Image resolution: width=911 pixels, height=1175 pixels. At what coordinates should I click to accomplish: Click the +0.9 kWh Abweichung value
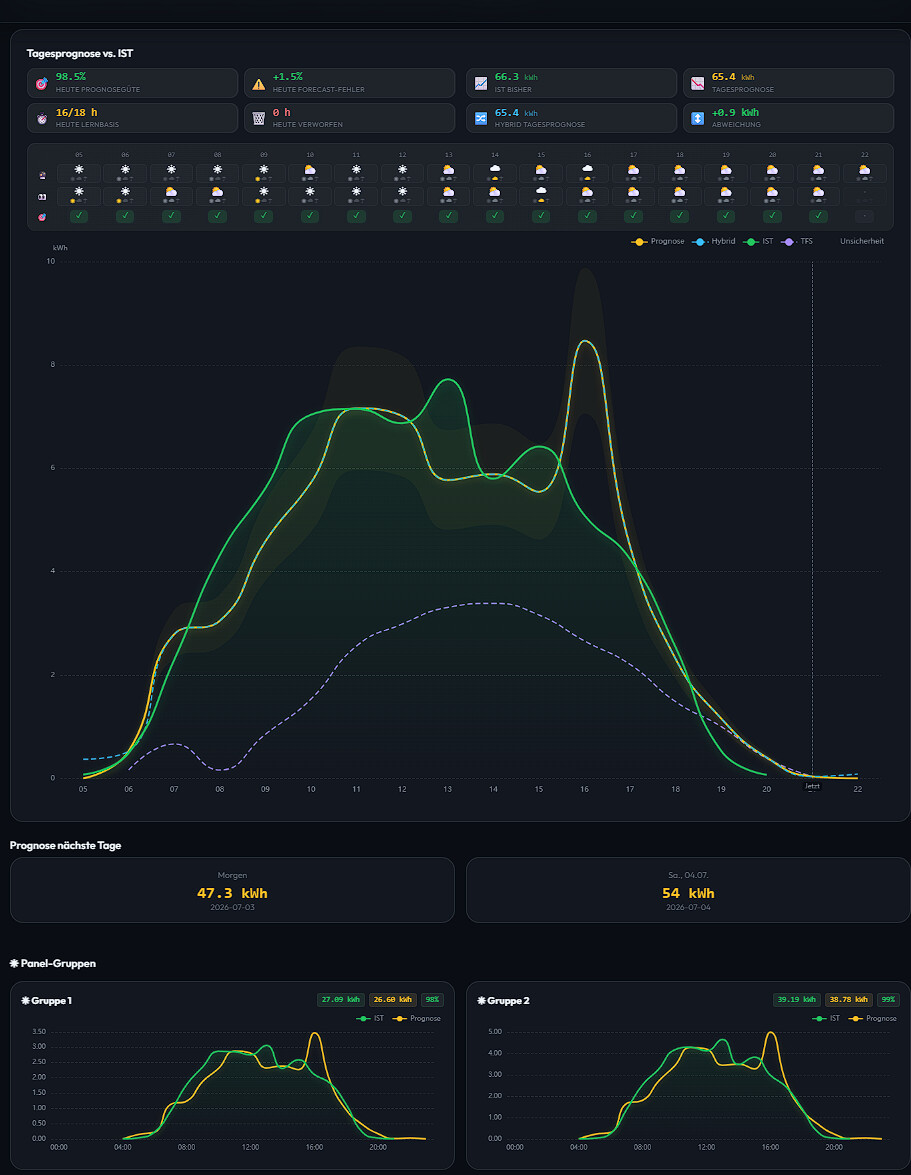coord(735,112)
